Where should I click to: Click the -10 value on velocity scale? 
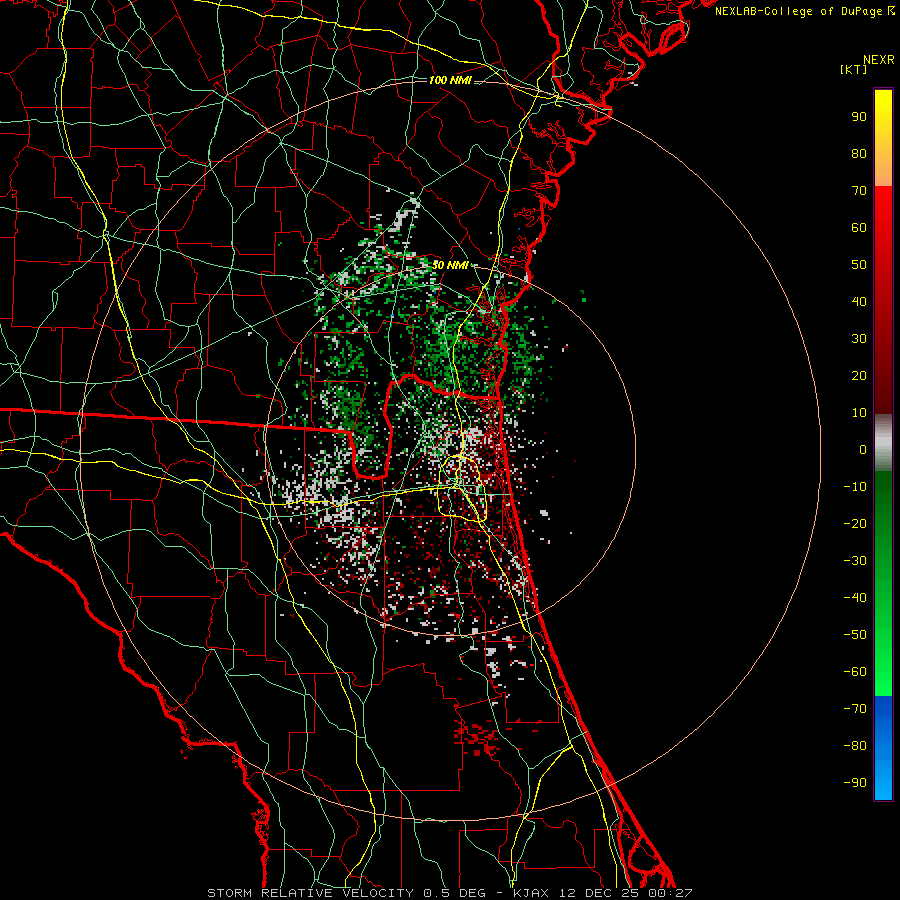point(855,487)
